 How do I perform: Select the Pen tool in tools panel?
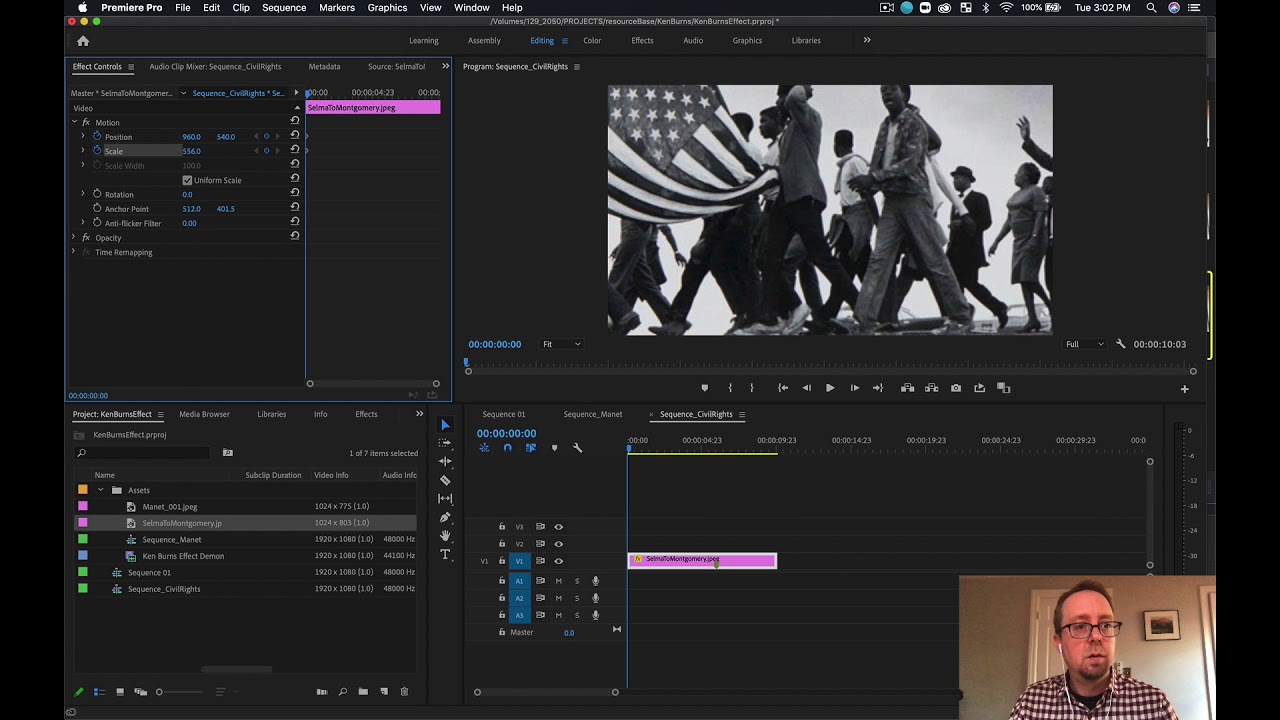point(445,517)
